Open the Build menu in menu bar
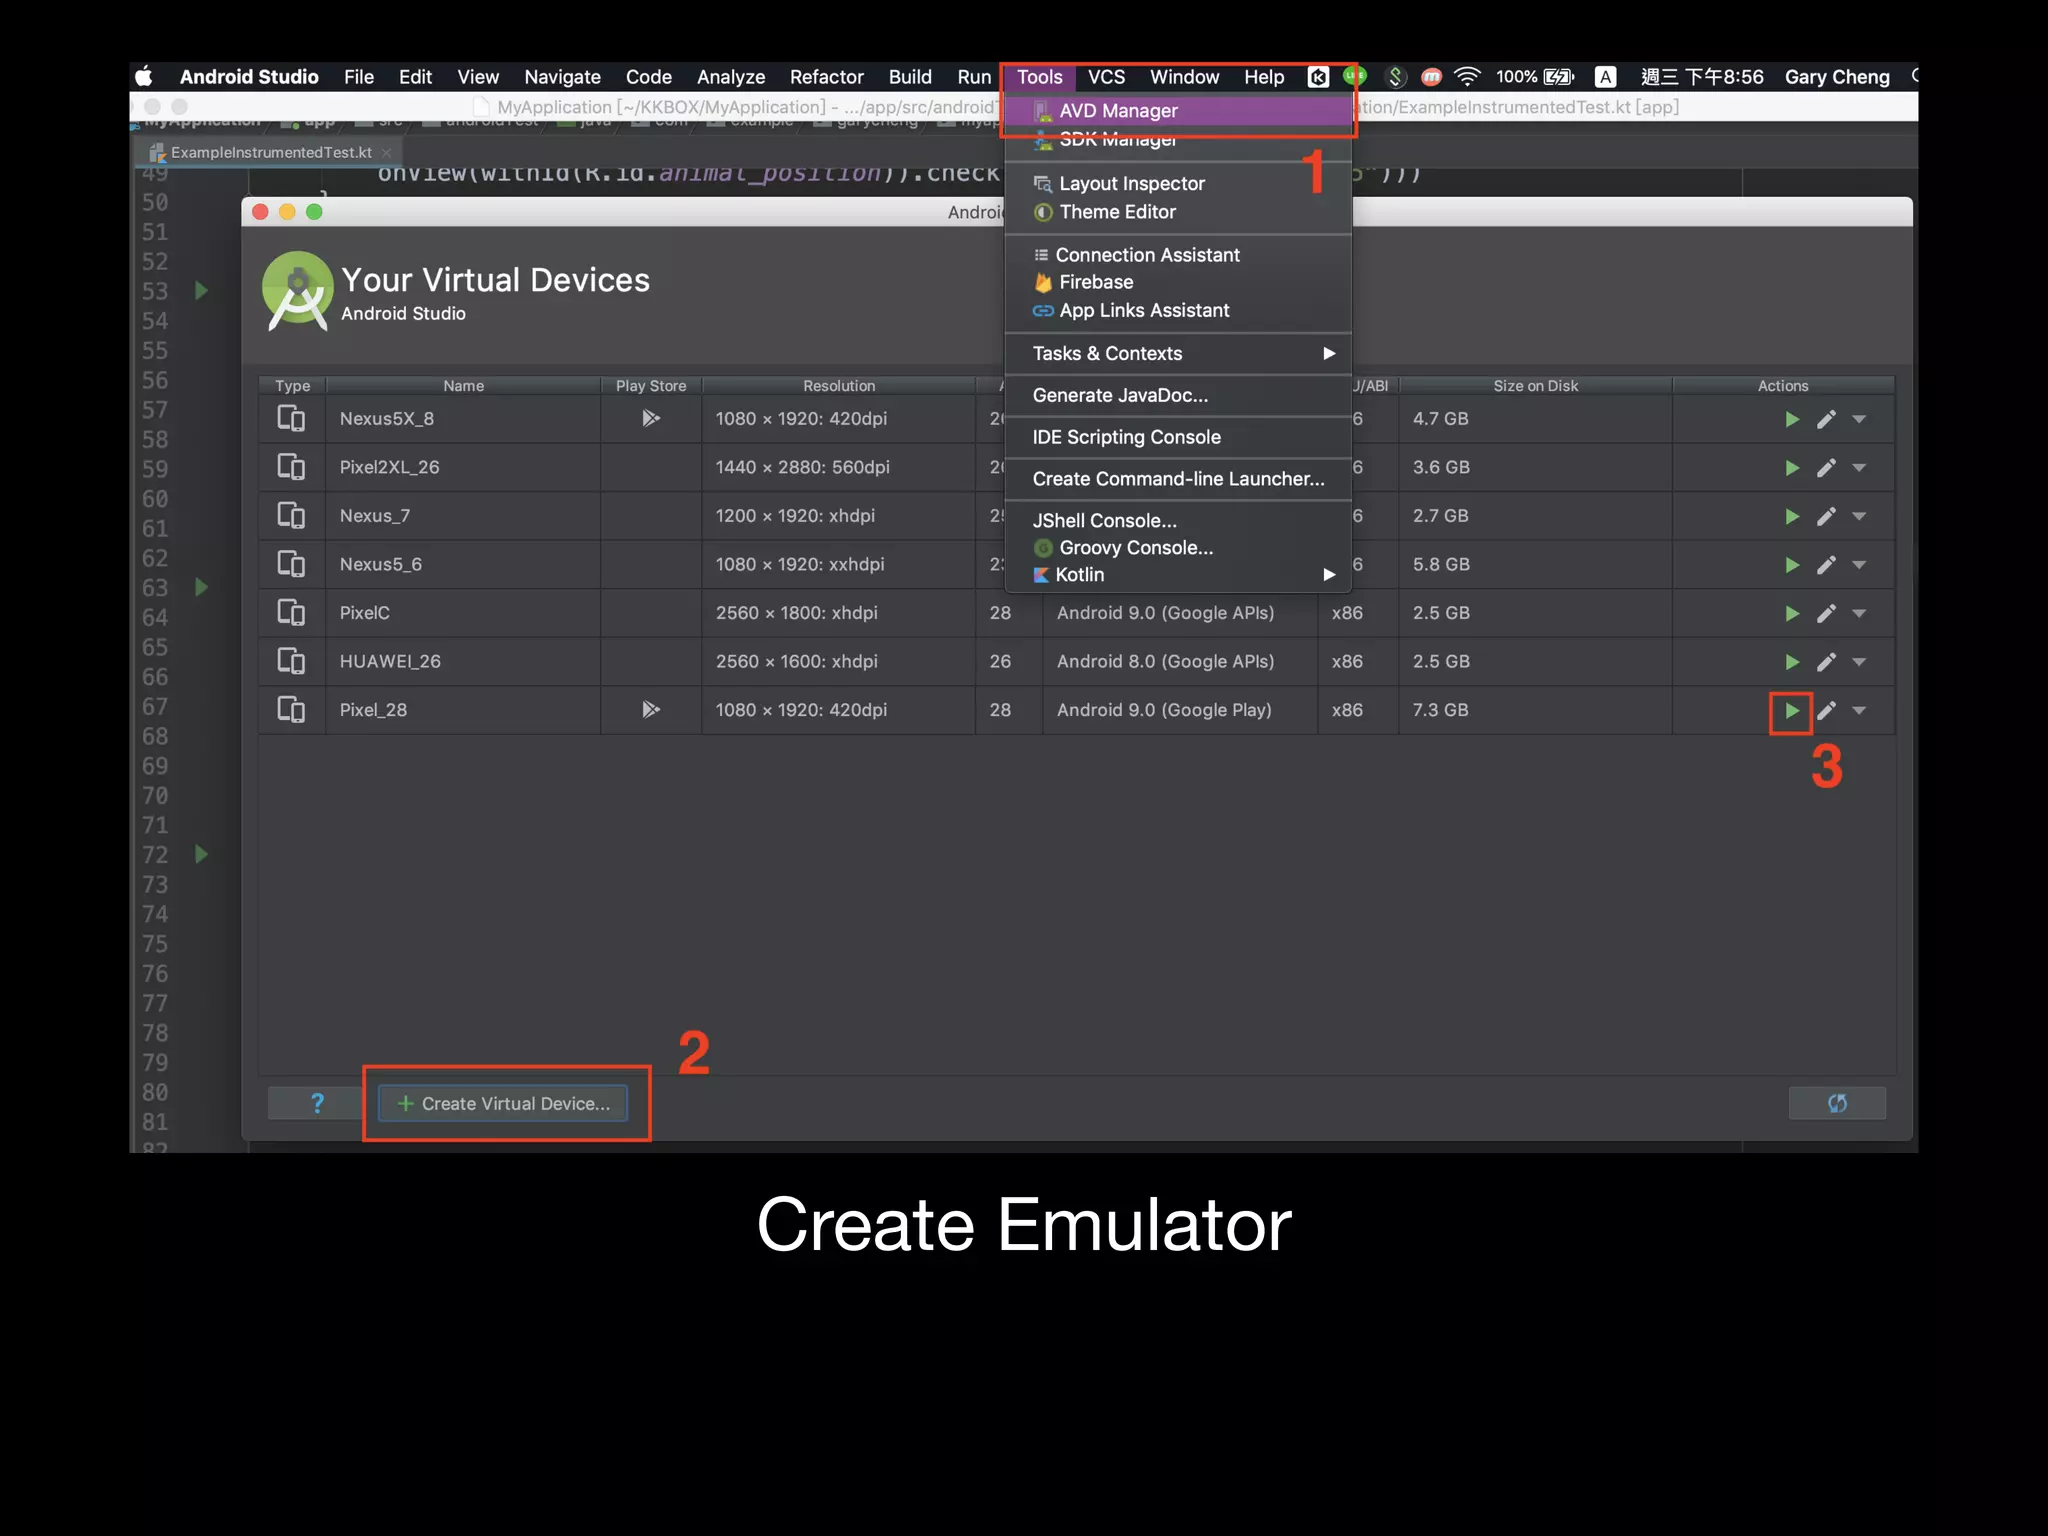 pos(910,77)
